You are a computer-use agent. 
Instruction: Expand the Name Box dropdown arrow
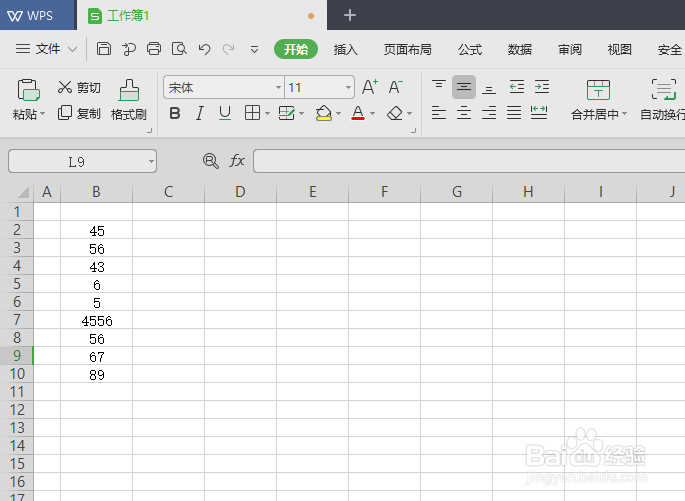pos(151,161)
